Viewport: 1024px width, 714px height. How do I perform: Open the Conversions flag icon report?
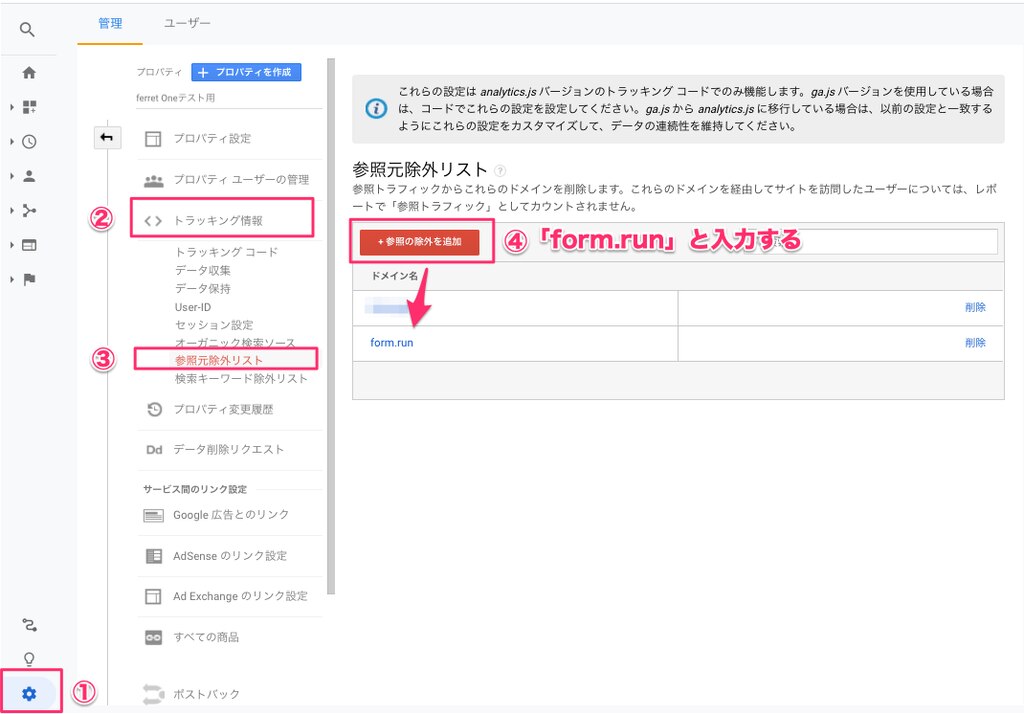[29, 279]
